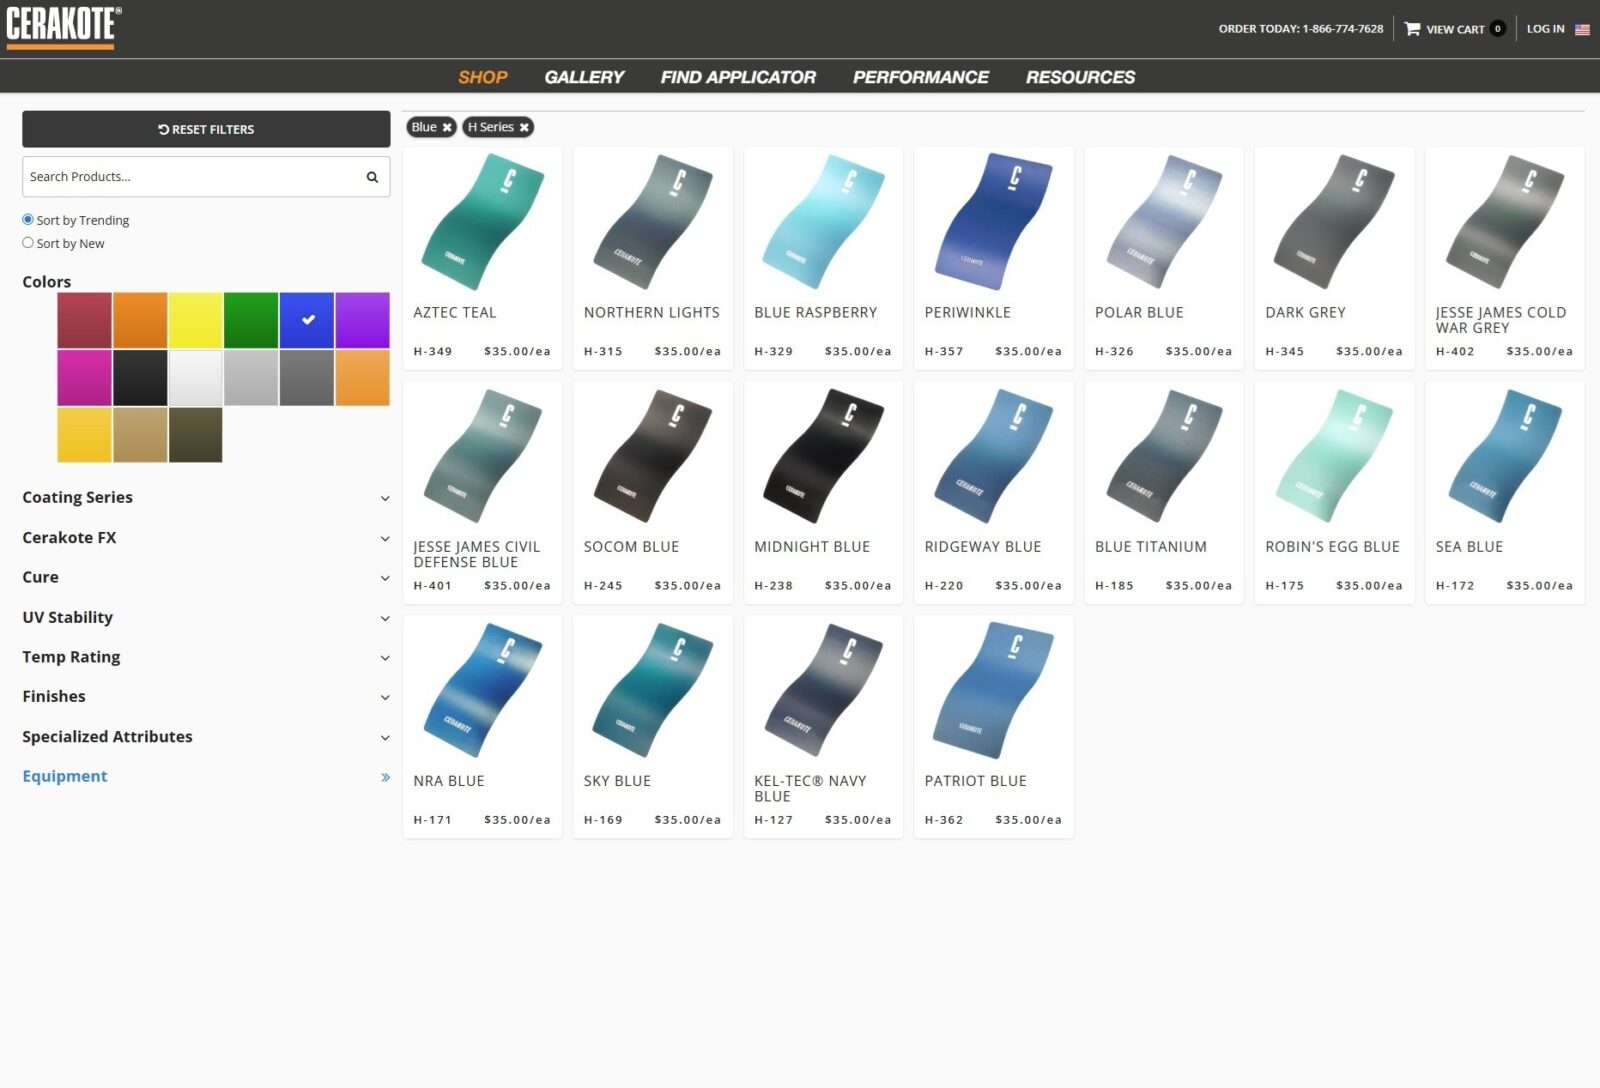1600x1088 pixels.
Task: Expand the Finishes filter
Action: tap(206, 697)
